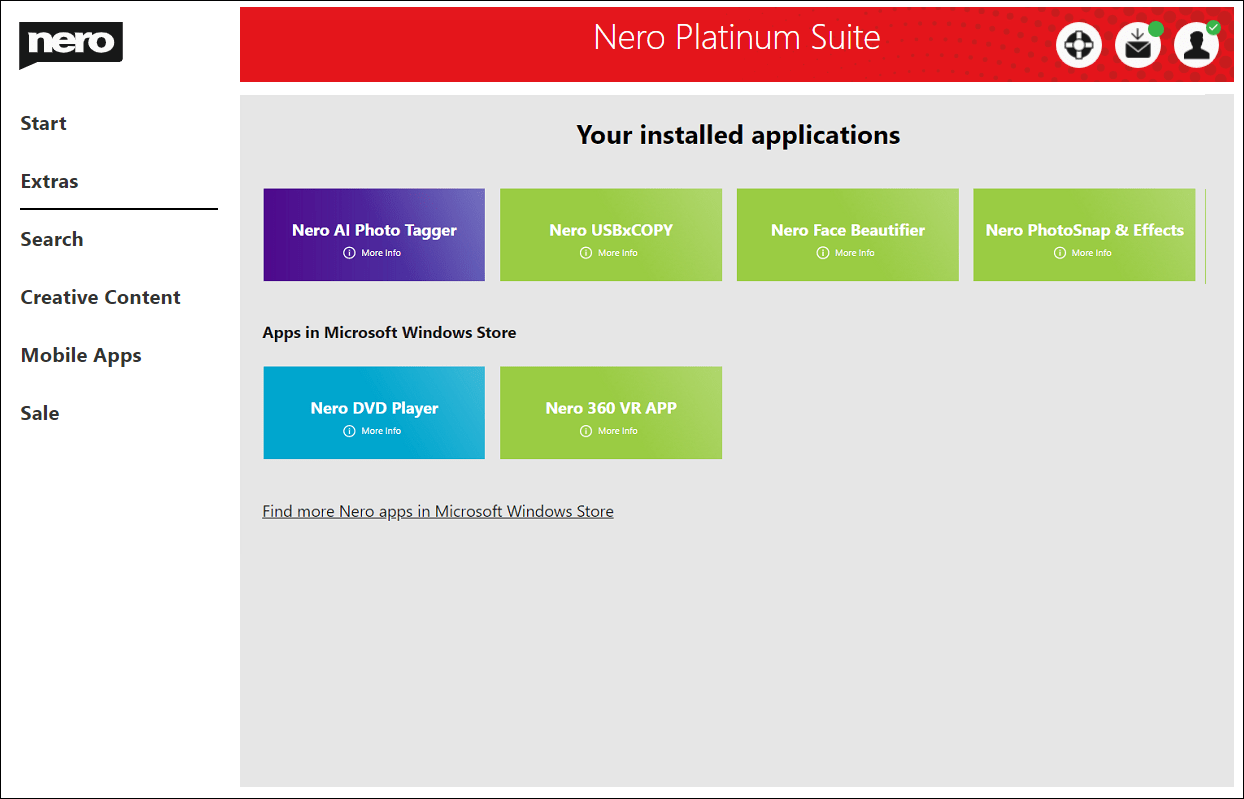
Task: Open the Sale page
Action: 40,414
